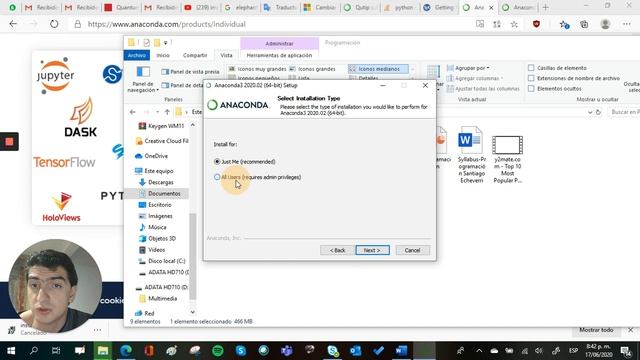The image size is (640, 360).
Task: Open File Explorer taskbar icon
Action: (x=102, y=351)
